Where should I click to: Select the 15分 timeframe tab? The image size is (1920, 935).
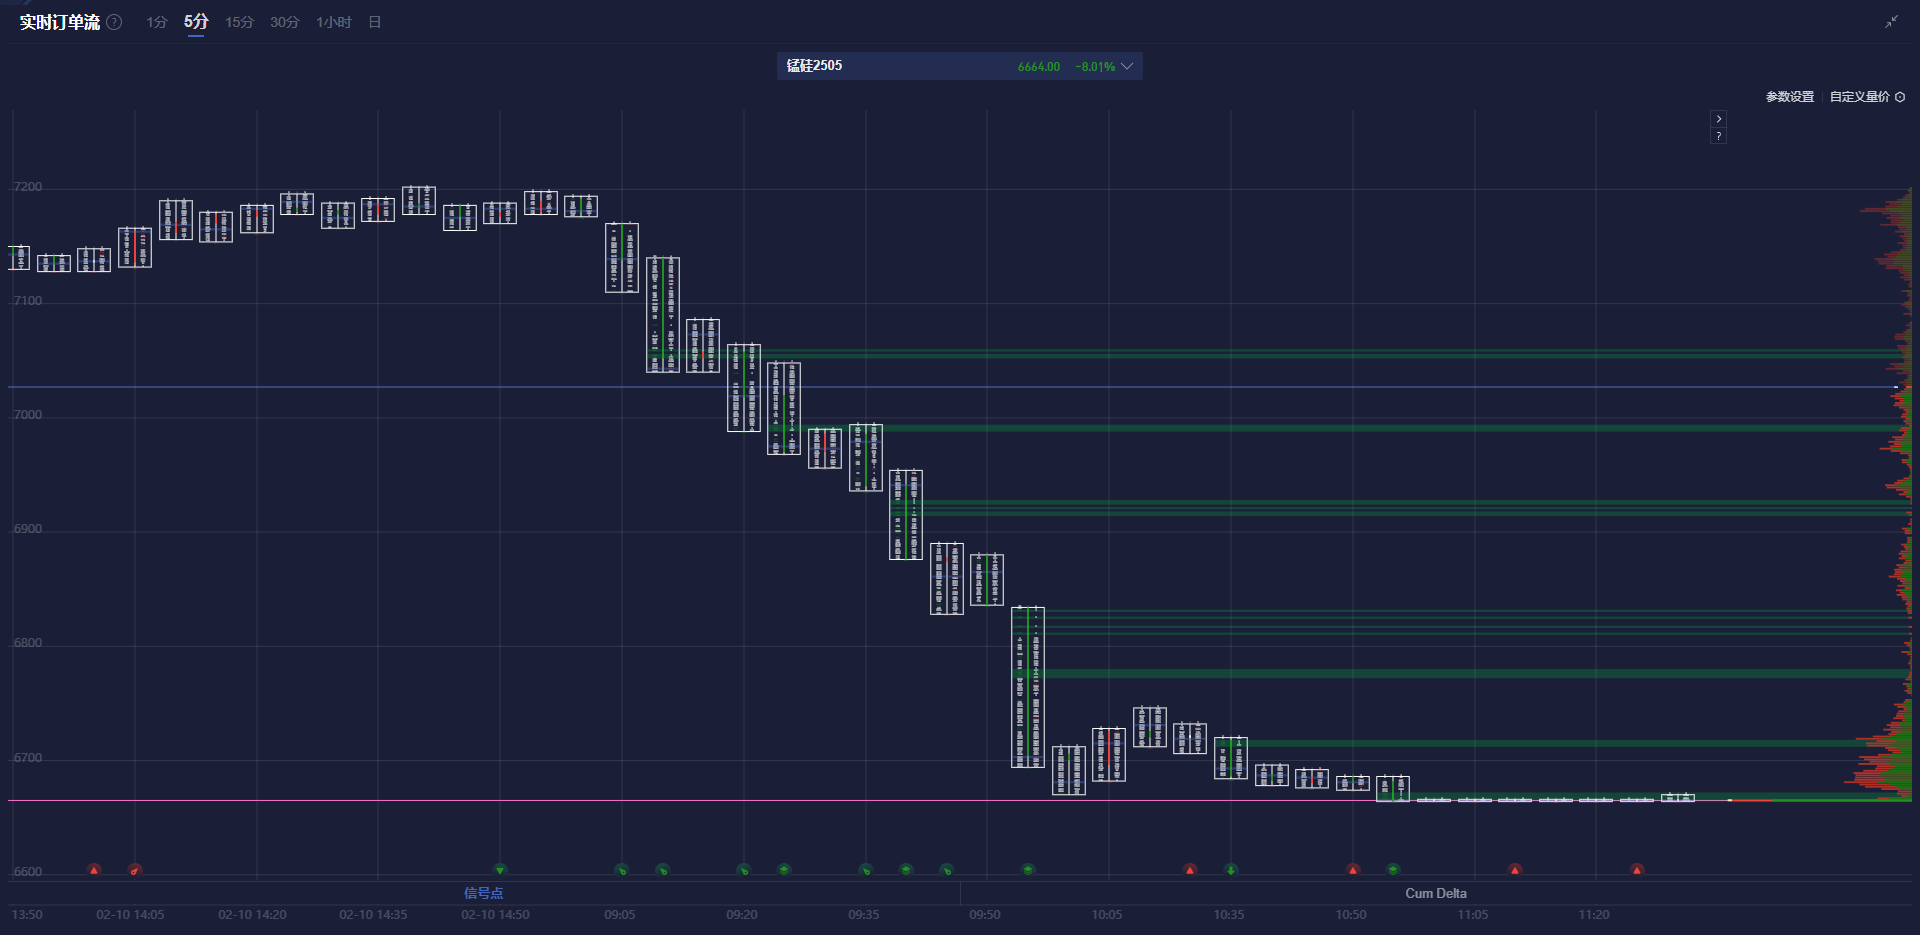(239, 22)
